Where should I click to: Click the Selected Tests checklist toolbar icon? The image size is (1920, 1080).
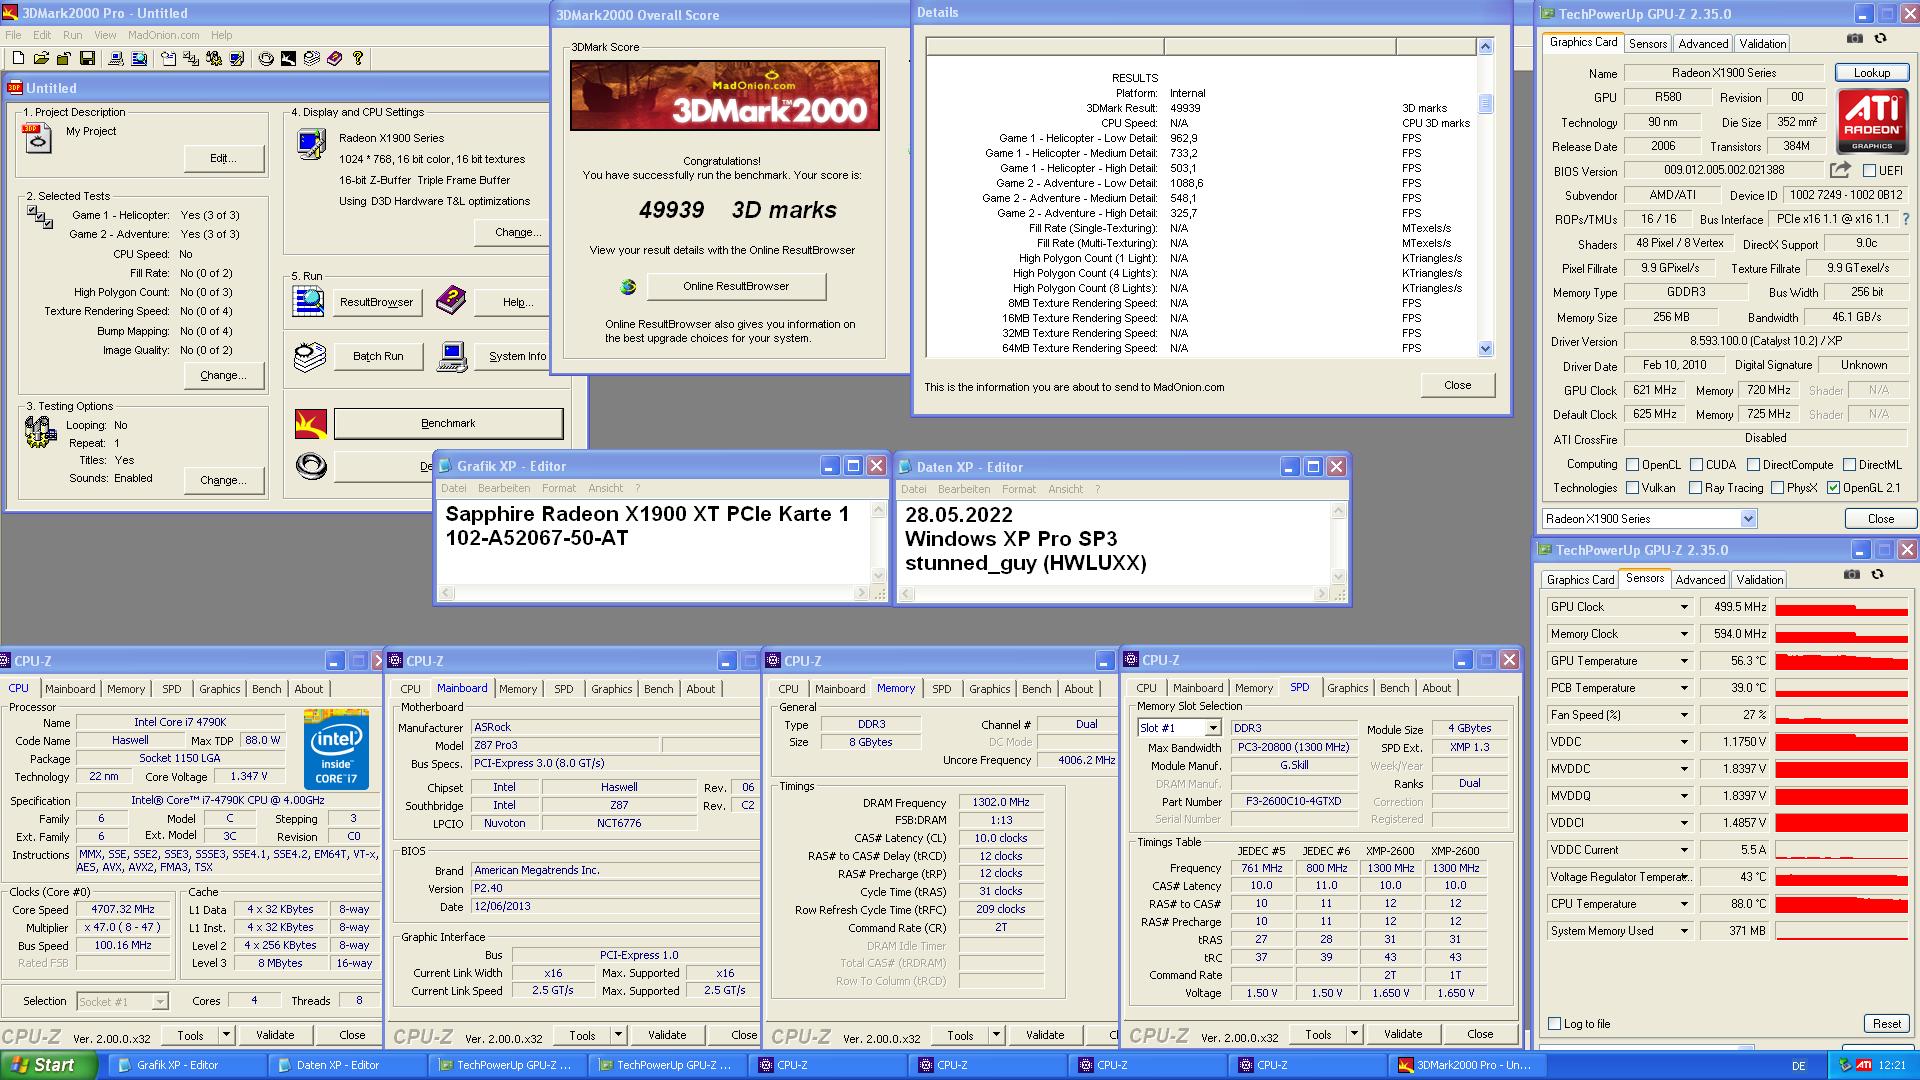(x=191, y=58)
